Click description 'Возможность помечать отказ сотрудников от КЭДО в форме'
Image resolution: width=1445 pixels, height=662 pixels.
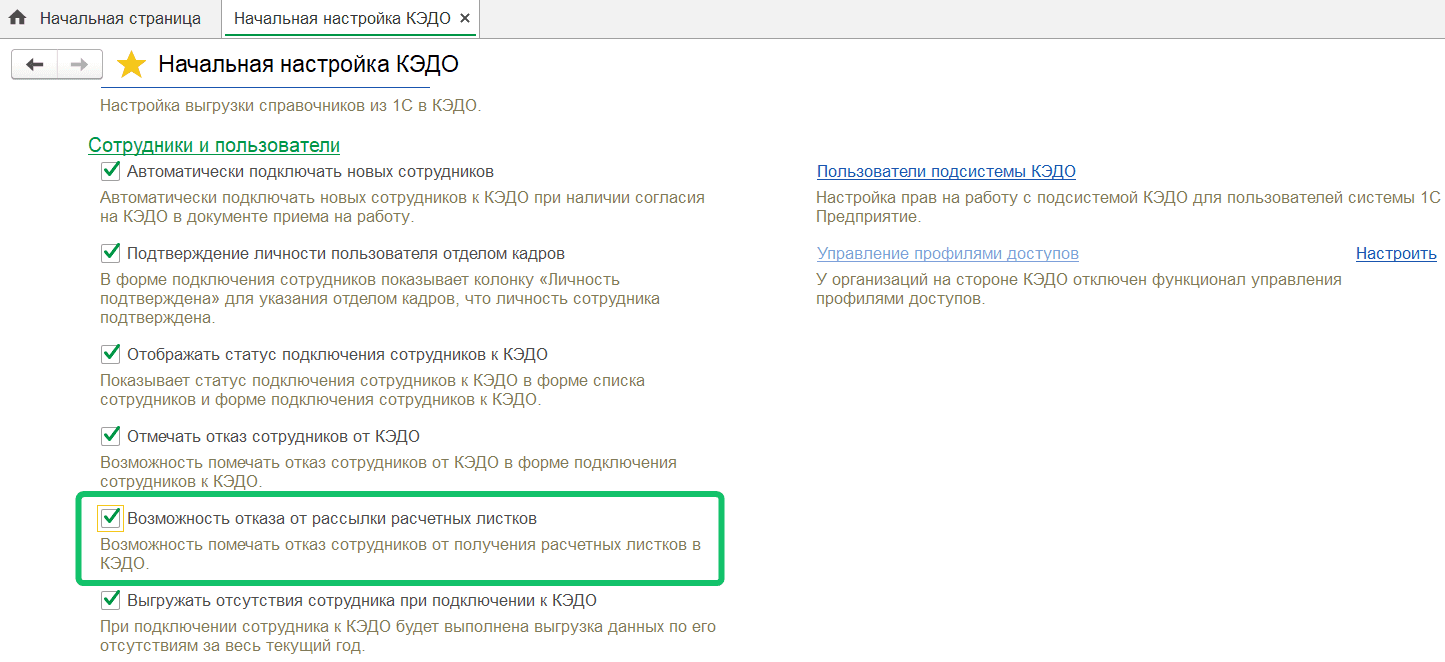pos(389,472)
